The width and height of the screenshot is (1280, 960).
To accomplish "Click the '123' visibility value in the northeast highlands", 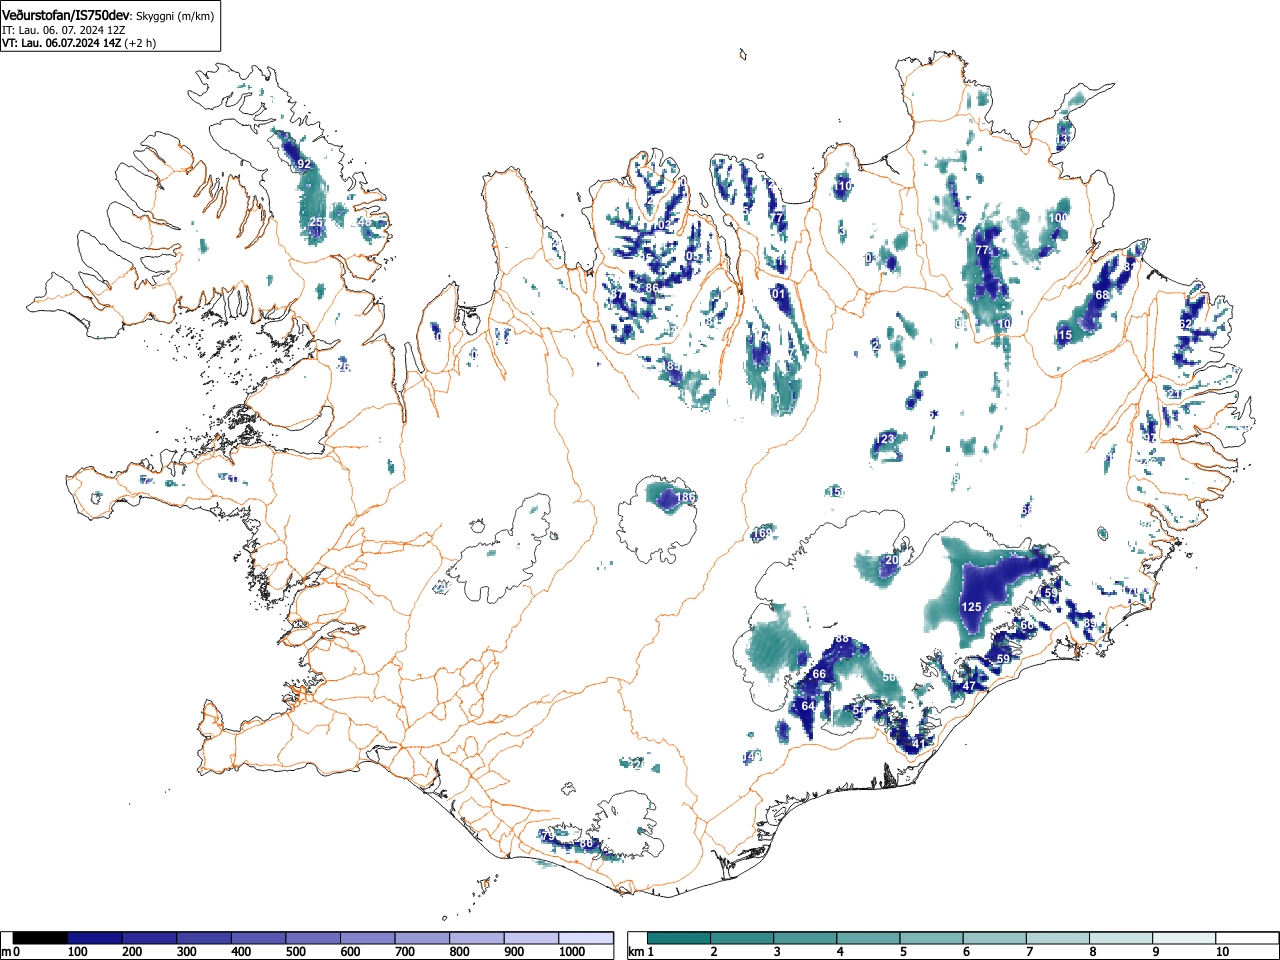I will [x=885, y=439].
